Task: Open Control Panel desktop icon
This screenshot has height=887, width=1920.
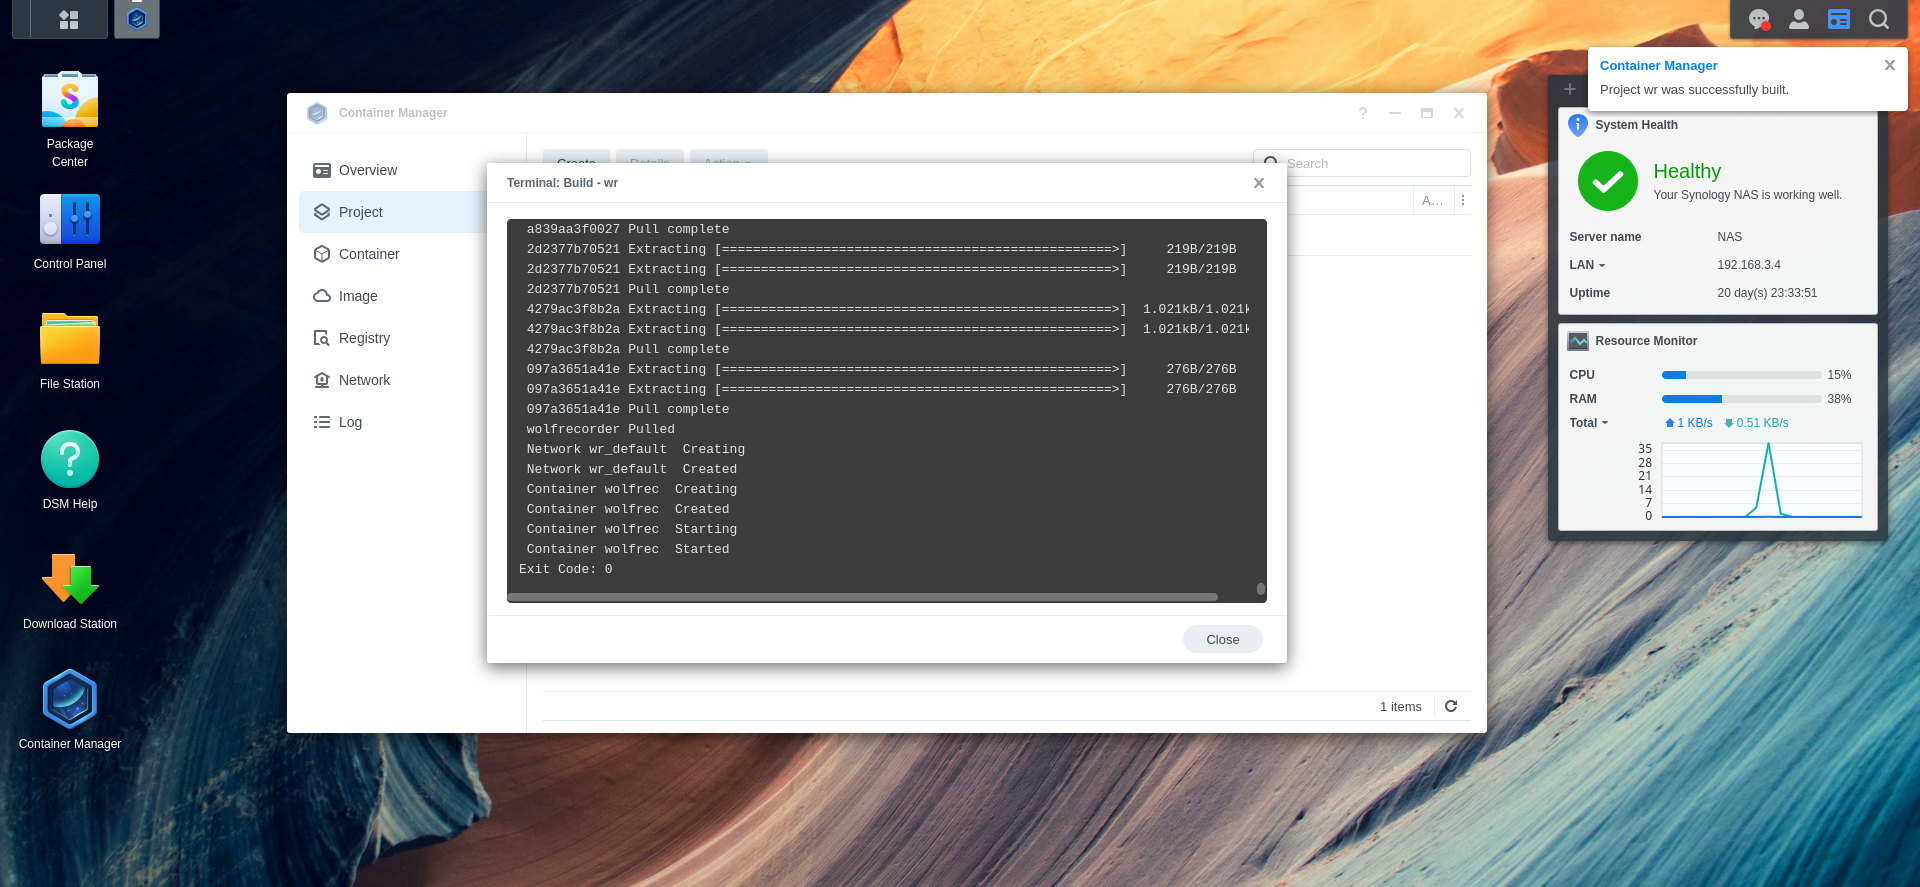Action: pos(70,220)
